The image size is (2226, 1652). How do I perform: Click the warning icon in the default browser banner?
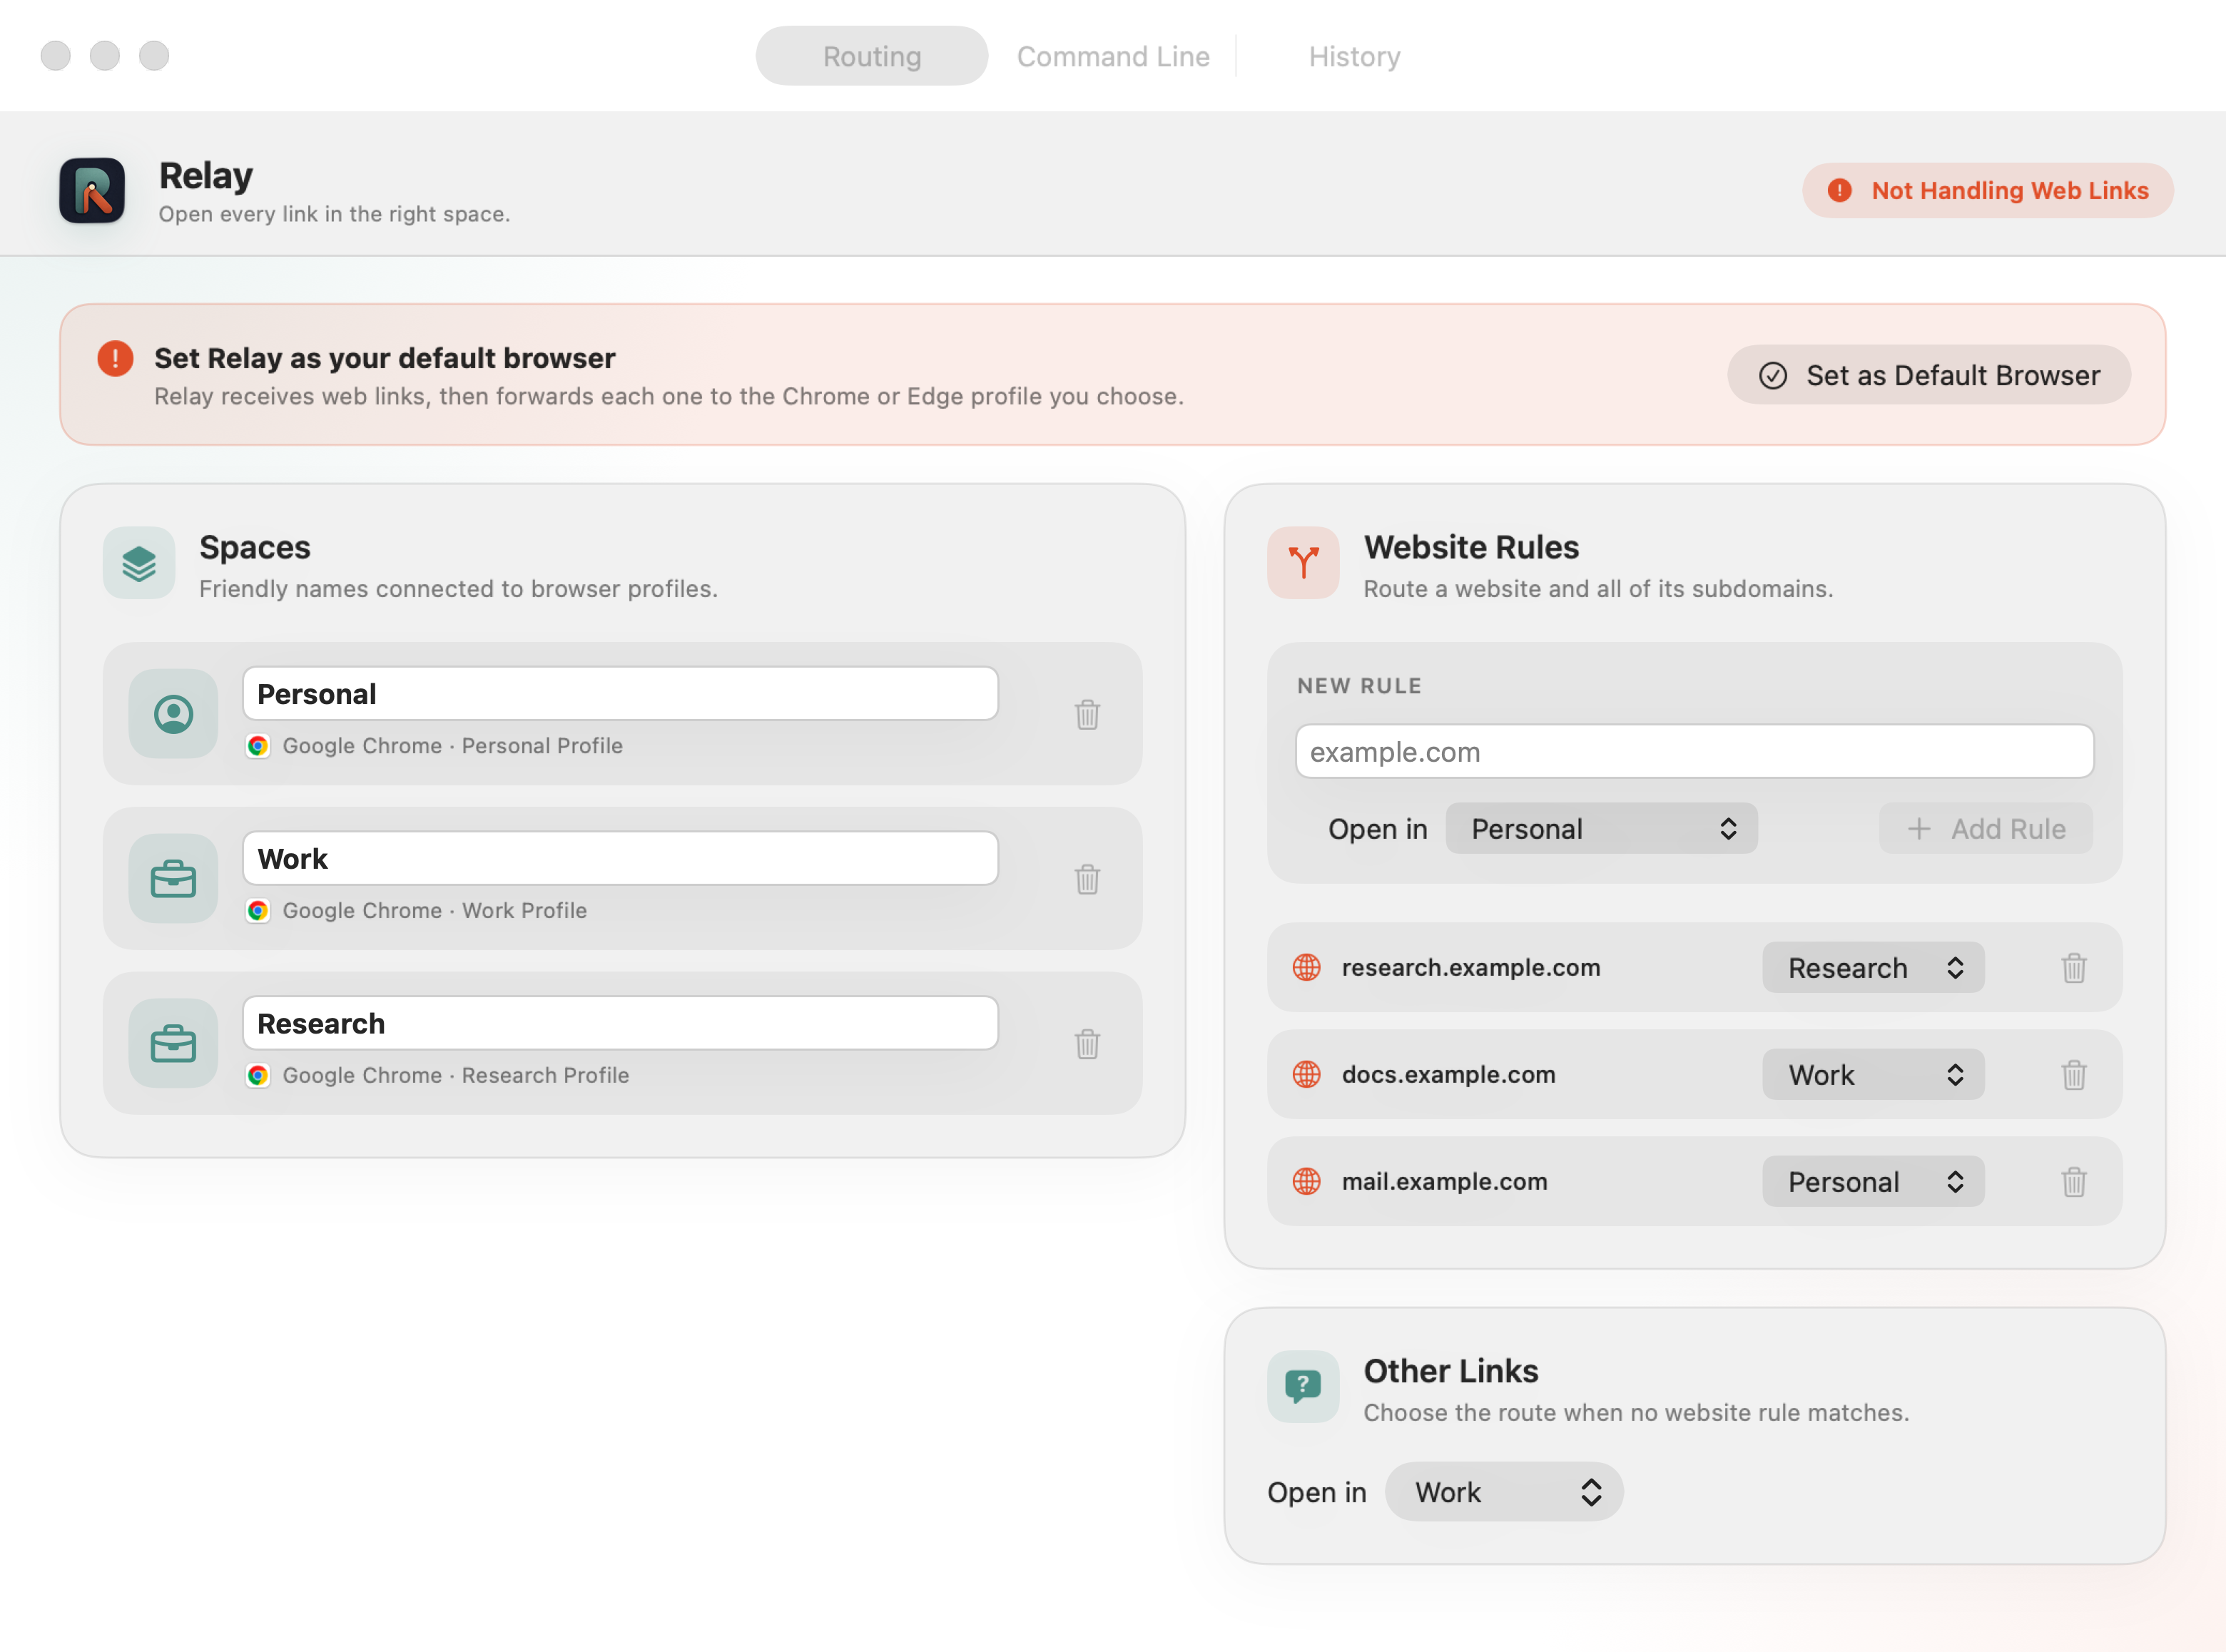[115, 358]
